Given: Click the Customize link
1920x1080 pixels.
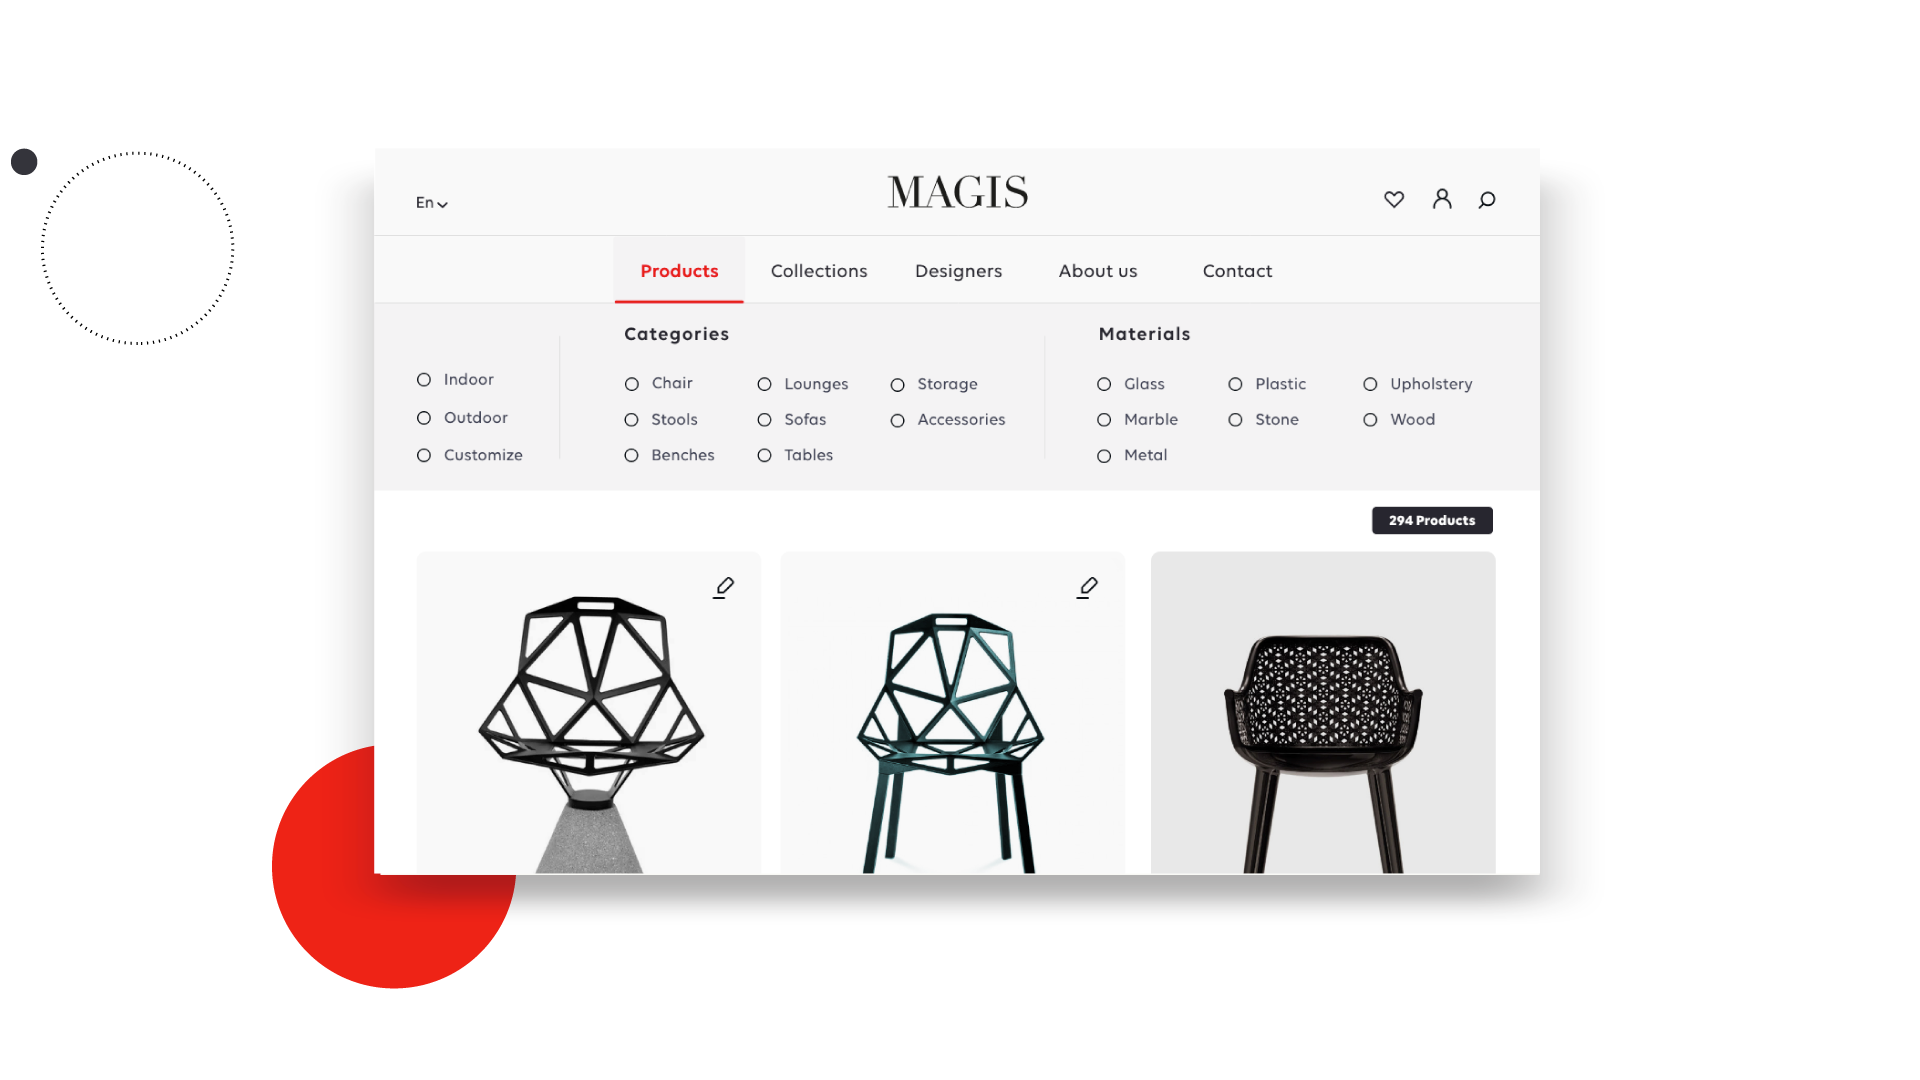Looking at the screenshot, I should point(483,454).
